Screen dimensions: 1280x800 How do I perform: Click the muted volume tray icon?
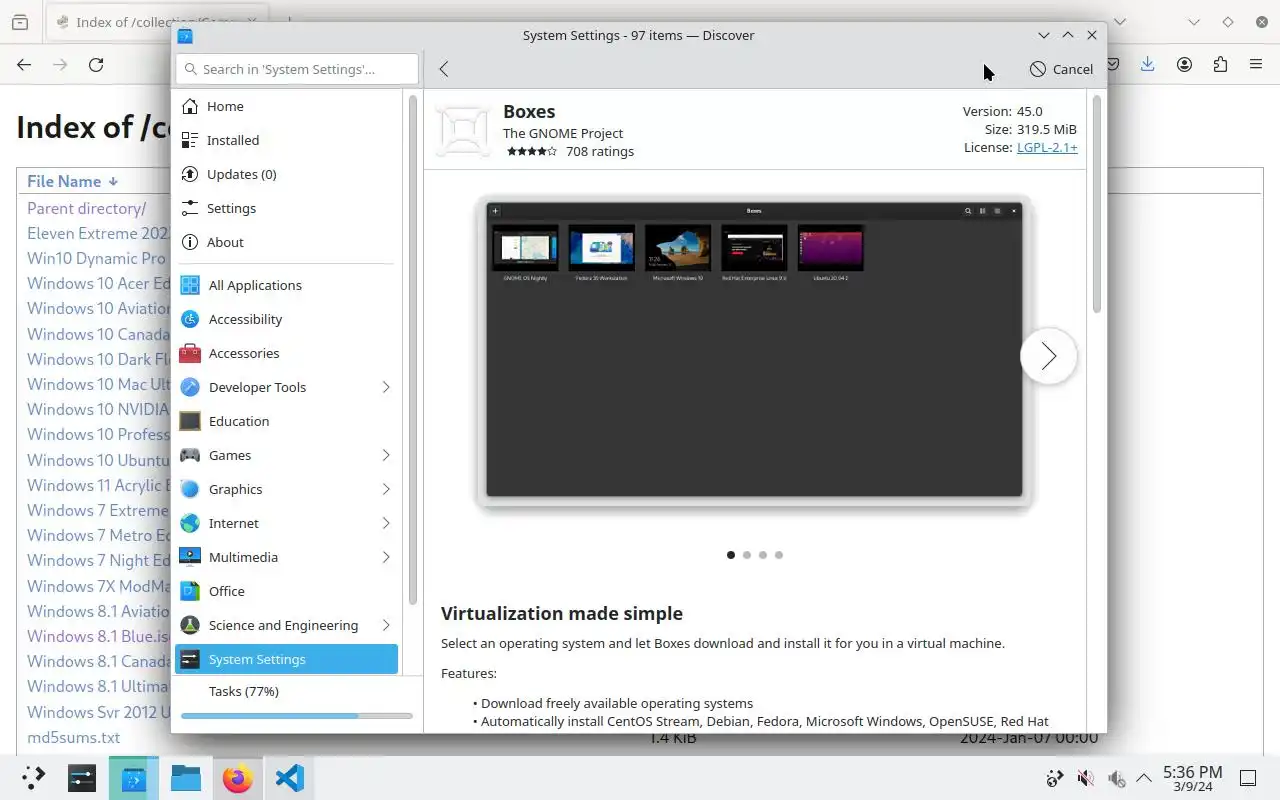[x=1085, y=778]
